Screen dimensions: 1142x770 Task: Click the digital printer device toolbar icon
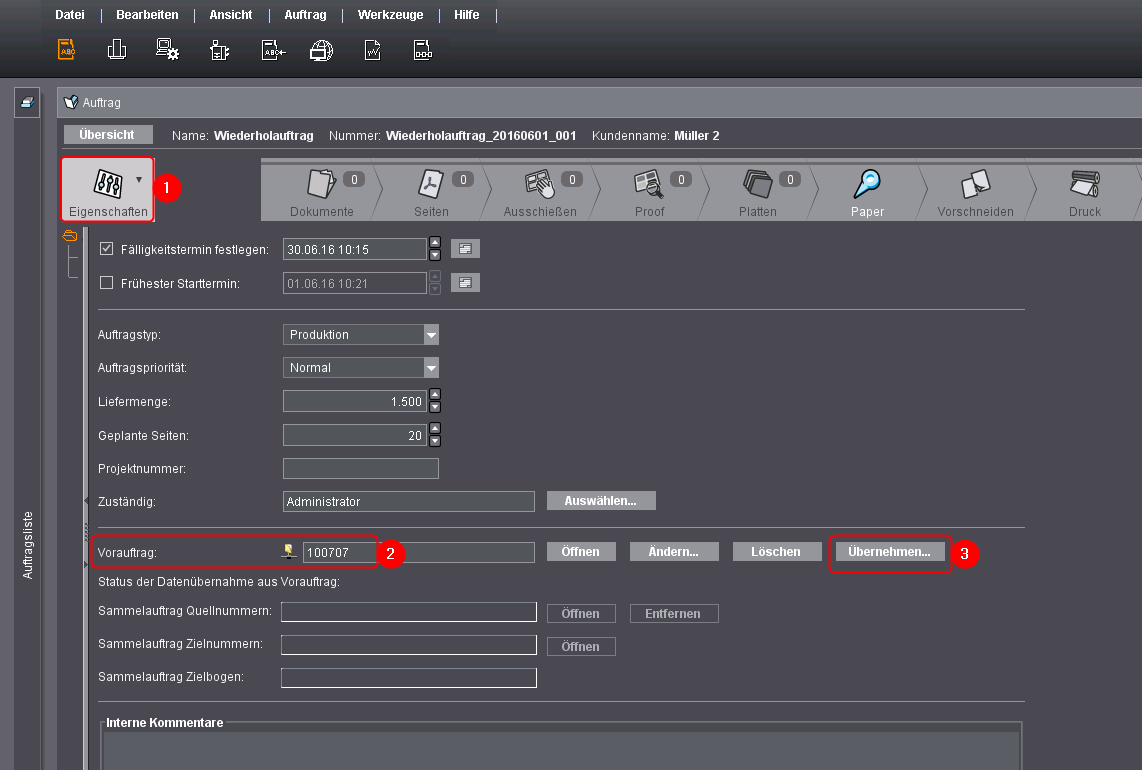point(219,50)
